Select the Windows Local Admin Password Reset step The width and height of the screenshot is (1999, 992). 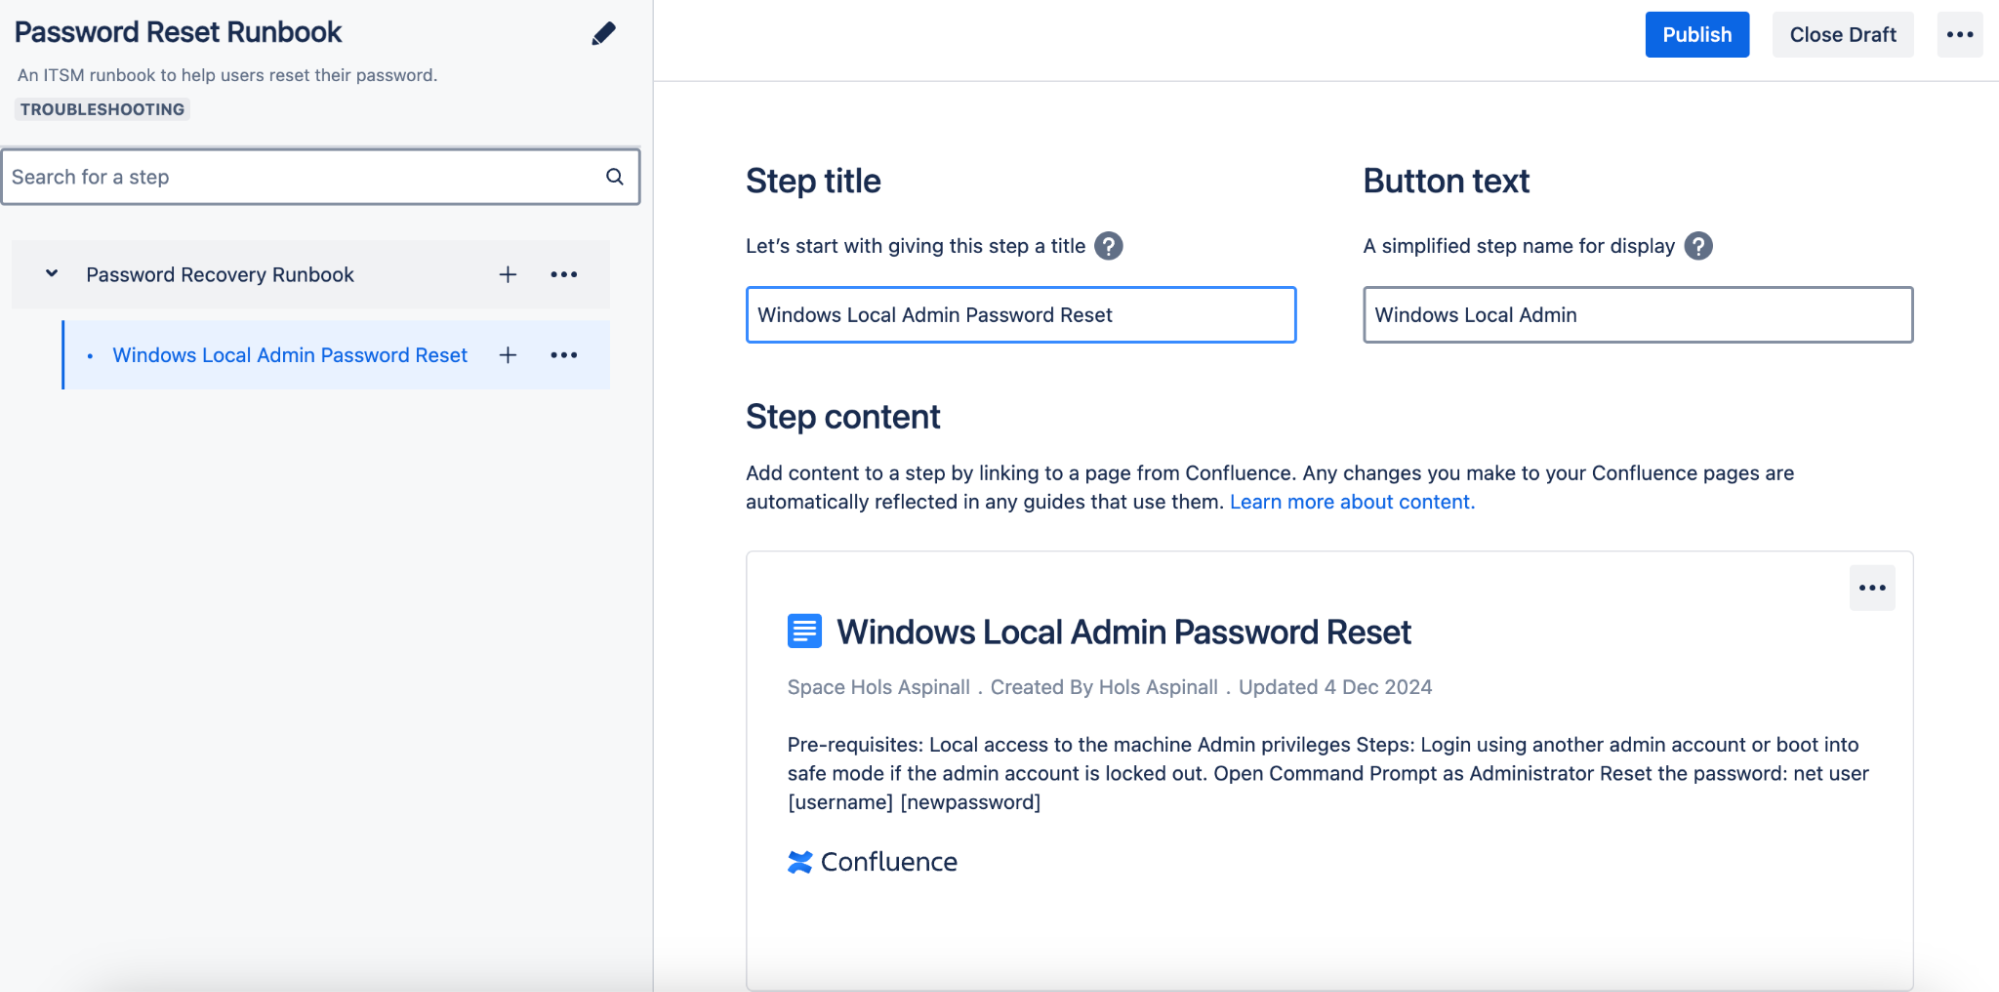(x=290, y=355)
